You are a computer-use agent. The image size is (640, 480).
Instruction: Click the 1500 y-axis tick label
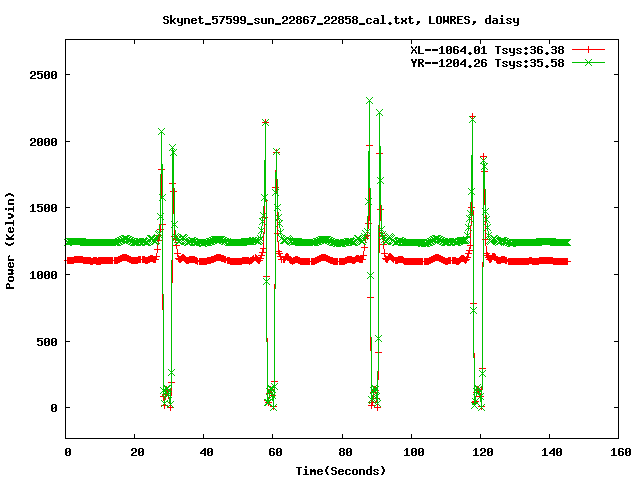tap(43, 208)
